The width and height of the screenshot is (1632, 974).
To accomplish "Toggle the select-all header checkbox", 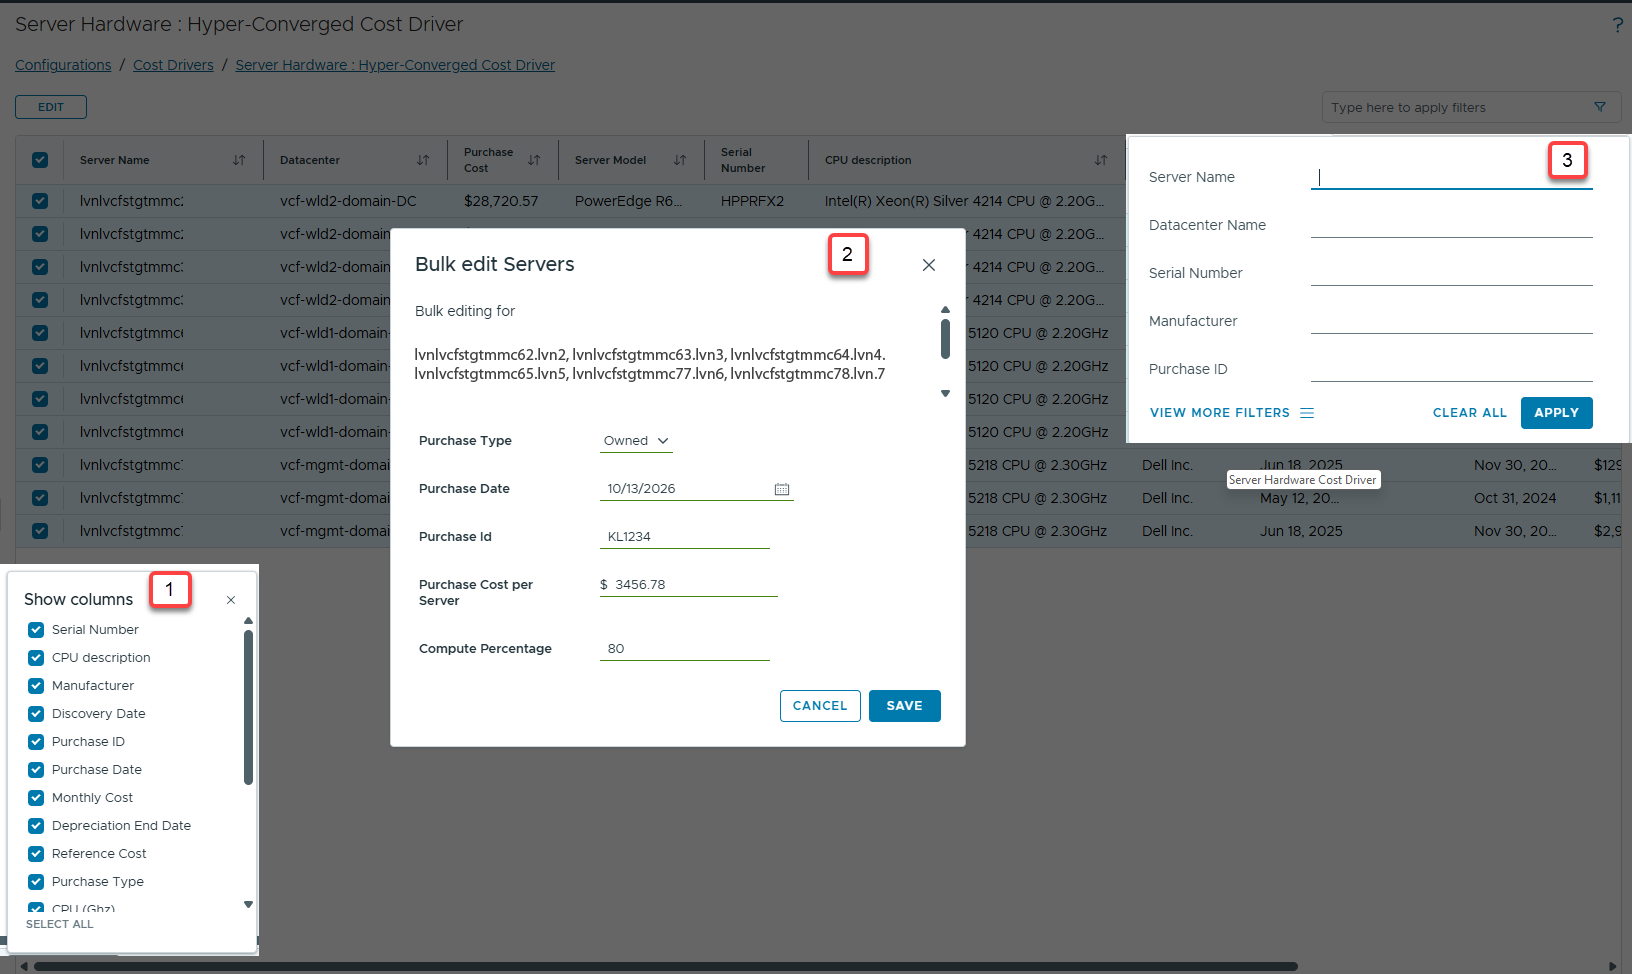I will click(40, 160).
